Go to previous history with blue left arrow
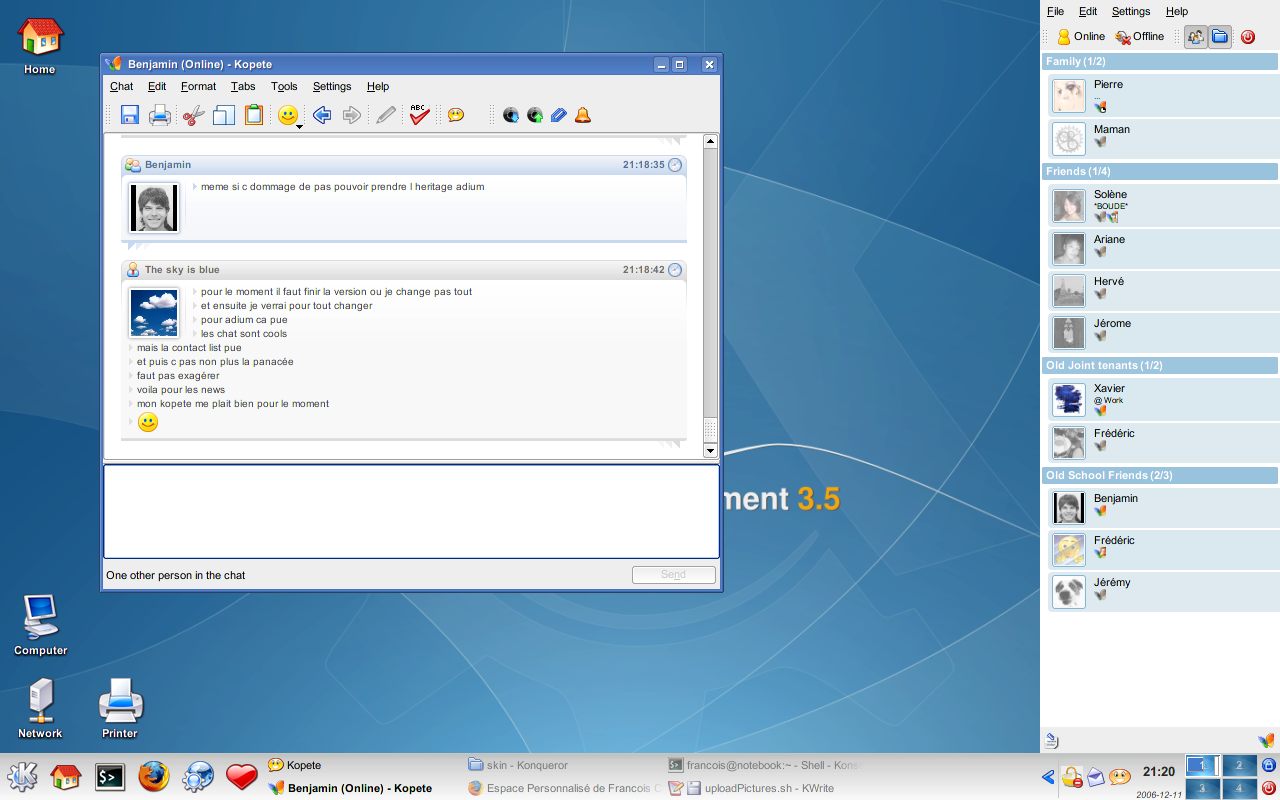The height and width of the screenshot is (800, 1280). pos(322,115)
